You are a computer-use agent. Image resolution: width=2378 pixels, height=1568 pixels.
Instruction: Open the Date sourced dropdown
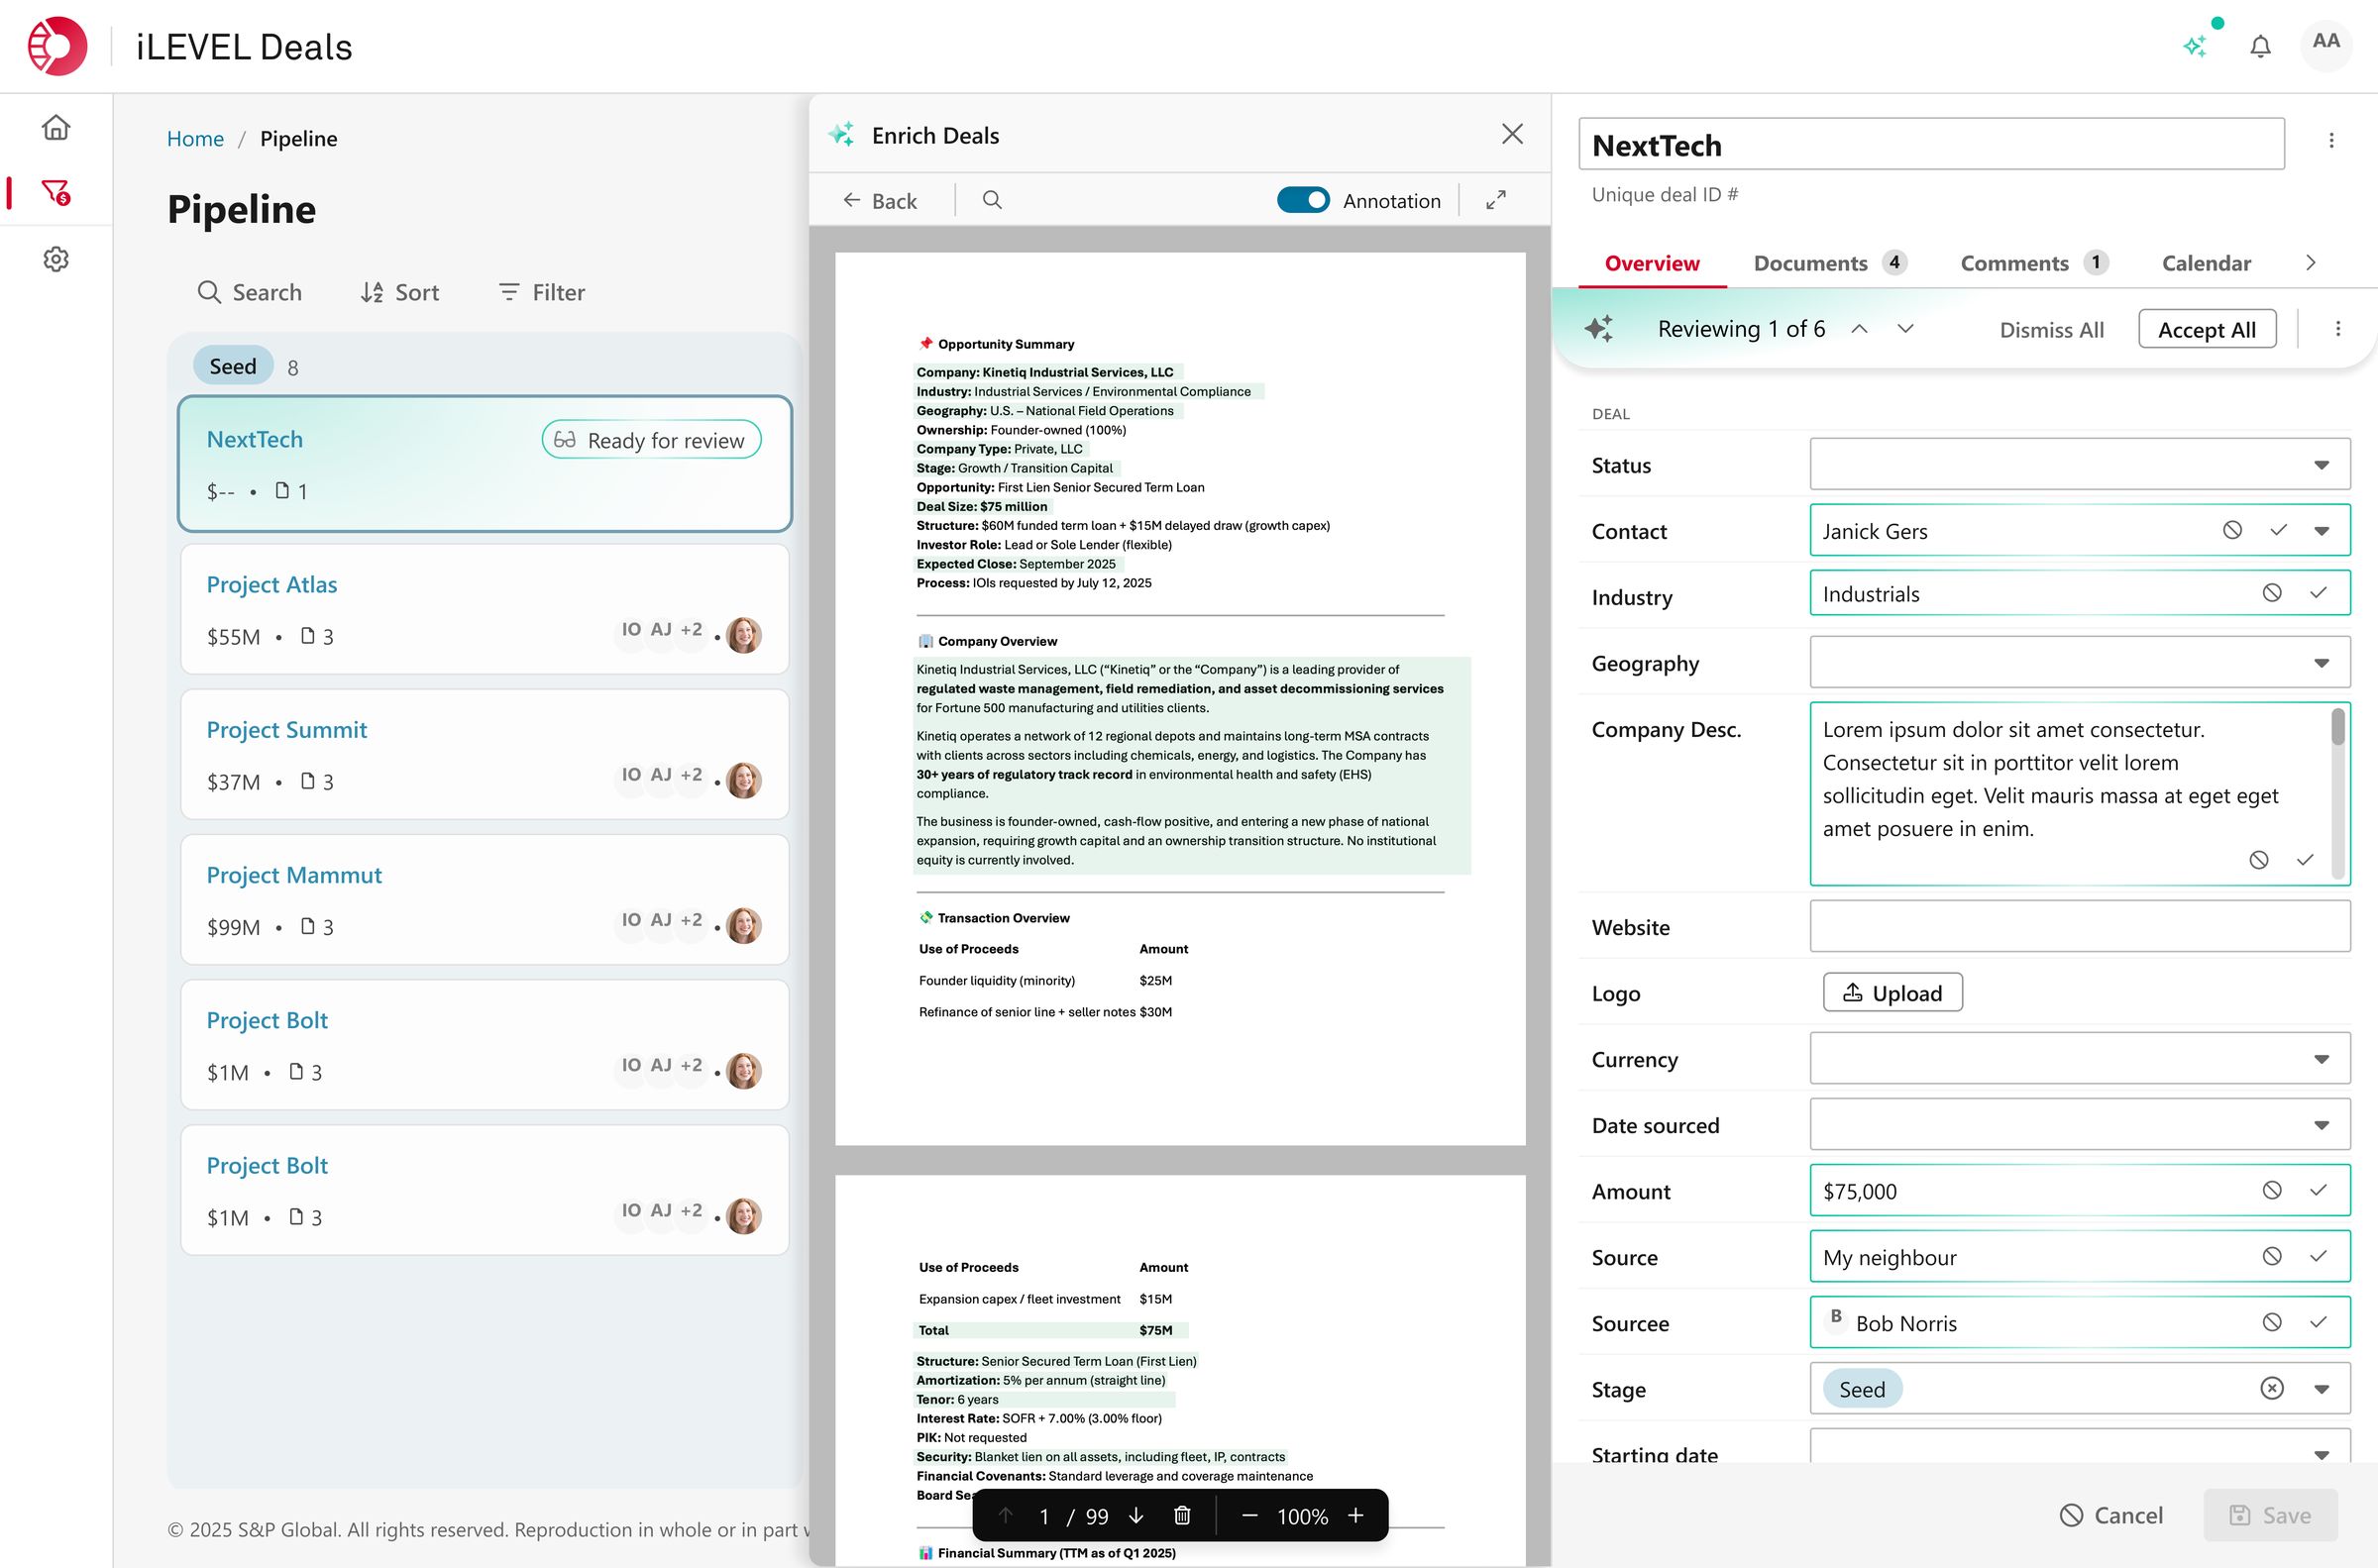point(2080,1124)
